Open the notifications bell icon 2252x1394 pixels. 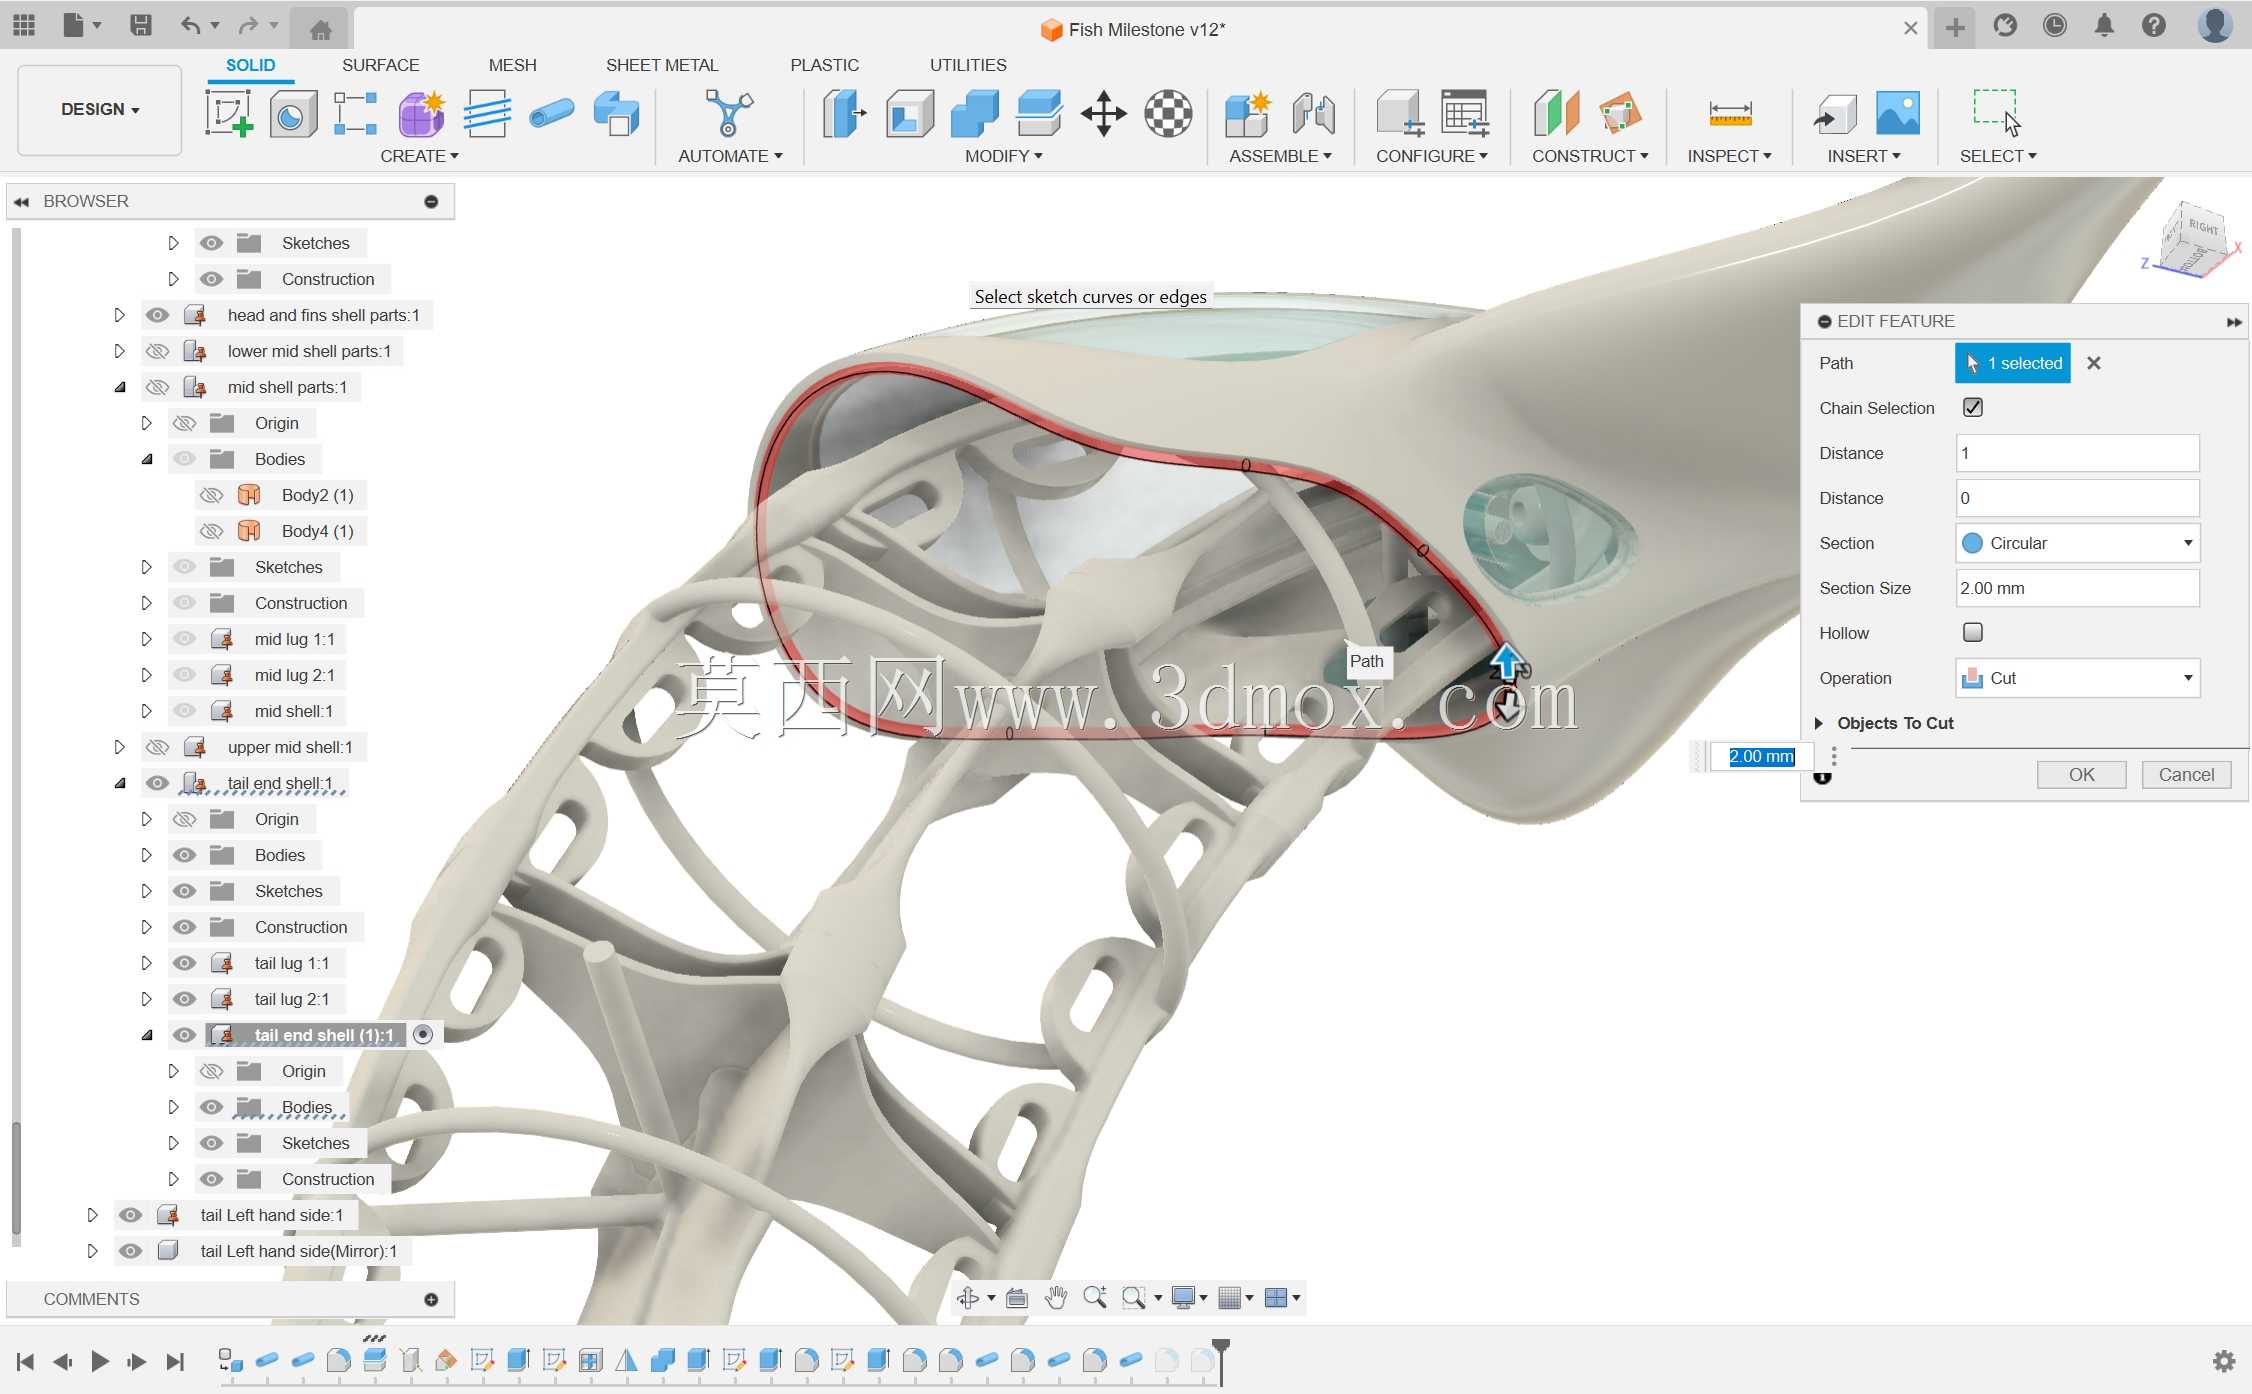2104,25
